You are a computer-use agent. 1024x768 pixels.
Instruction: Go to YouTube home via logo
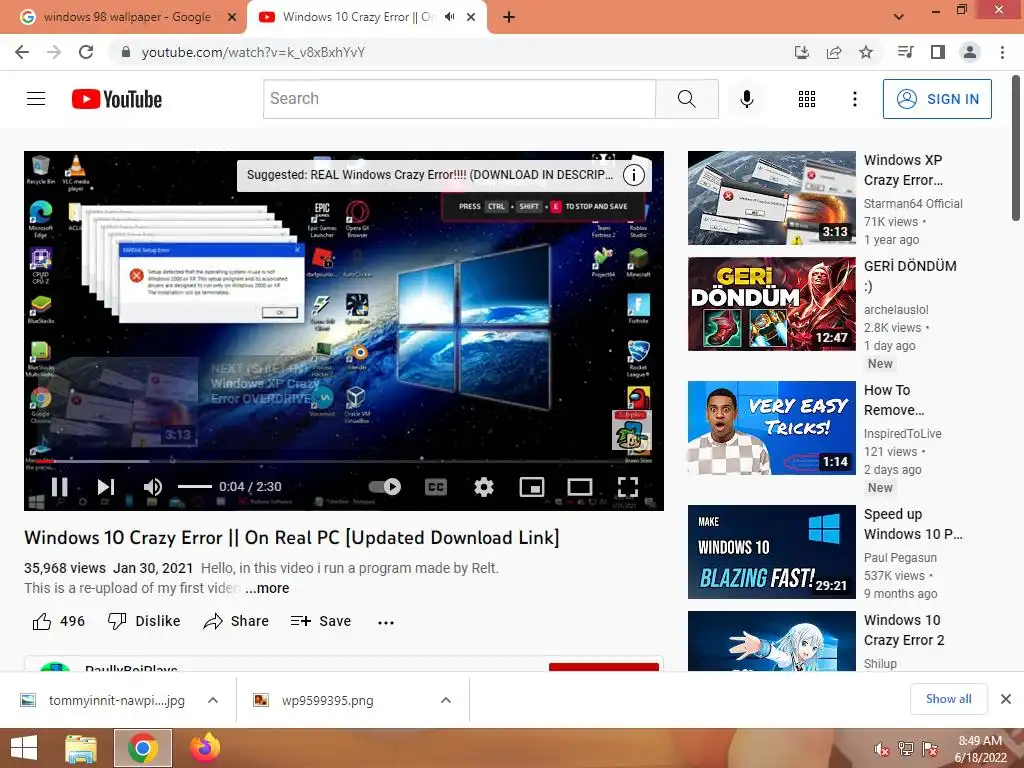coord(117,99)
